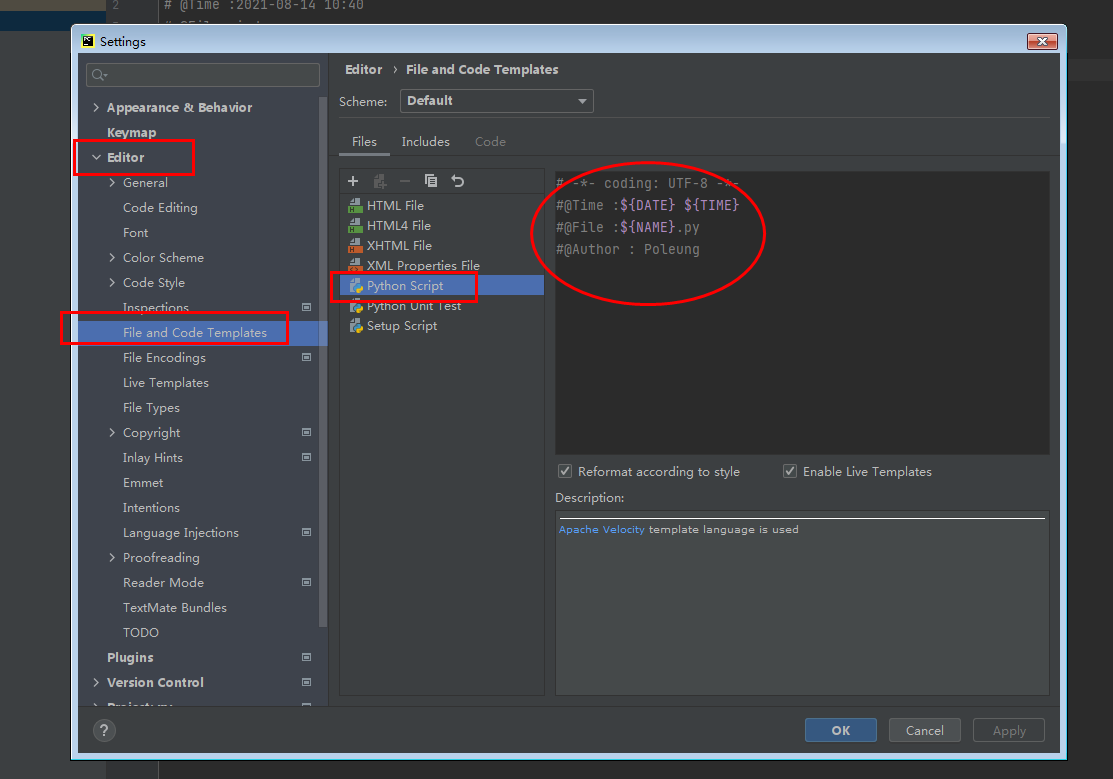Select the XML Properties File template
Screen dimensions: 1113x779
click(x=442, y=266)
